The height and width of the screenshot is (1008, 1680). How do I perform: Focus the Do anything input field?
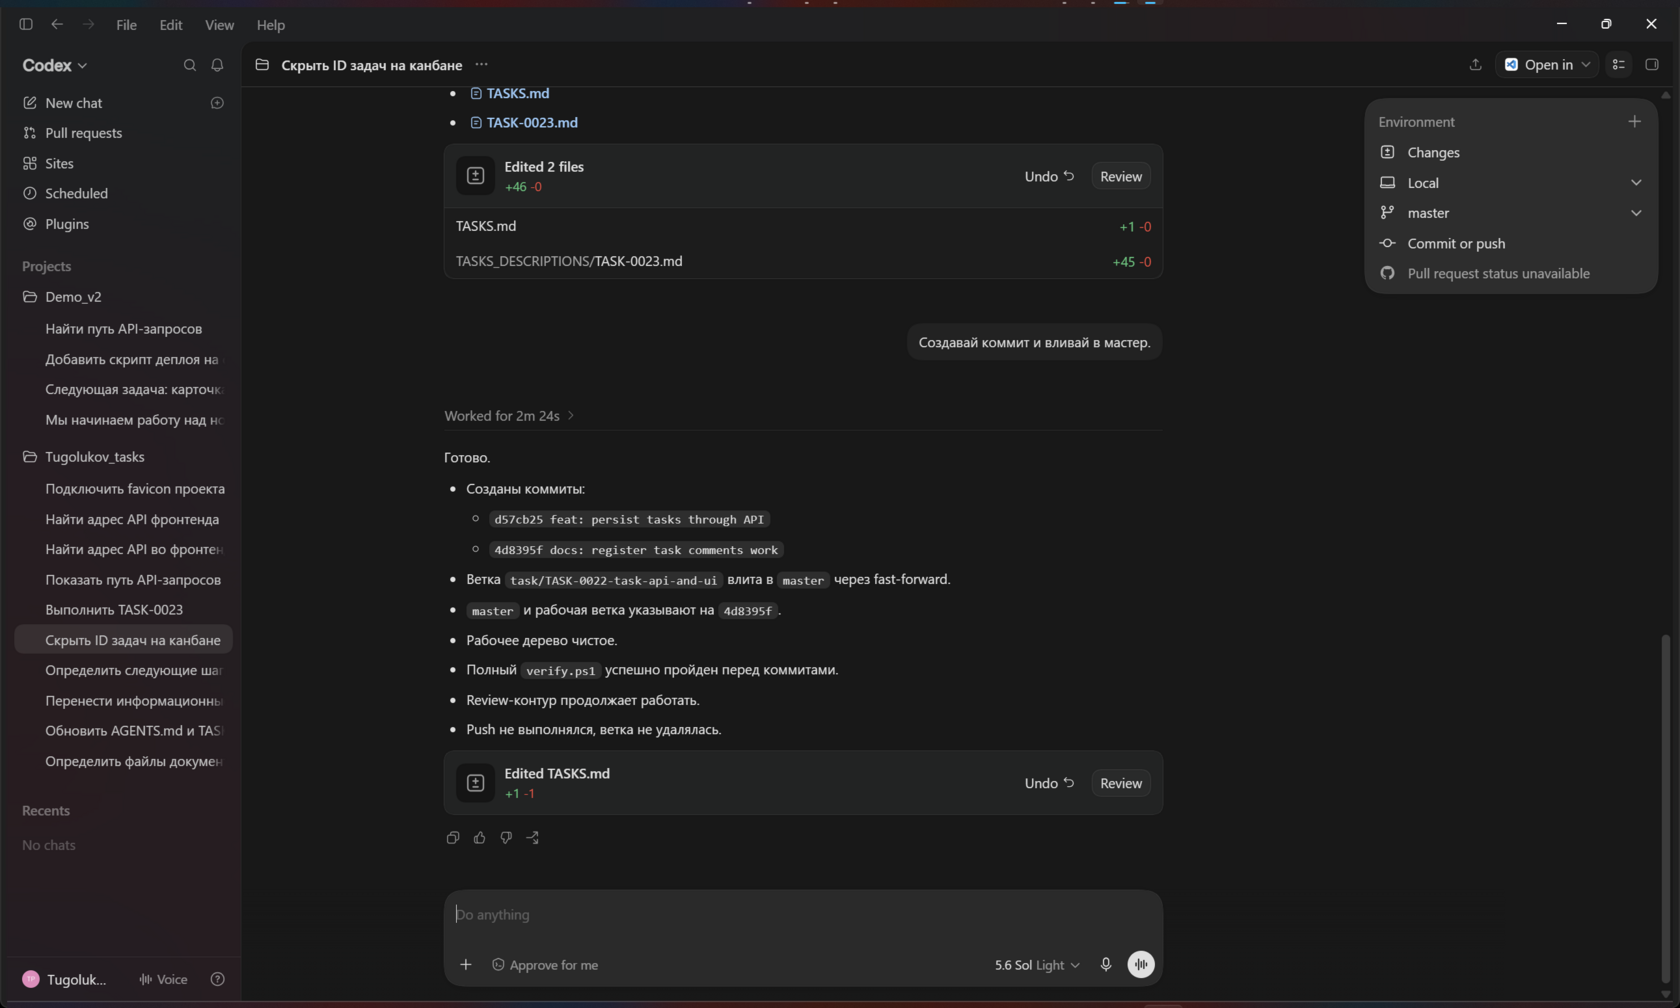point(803,915)
